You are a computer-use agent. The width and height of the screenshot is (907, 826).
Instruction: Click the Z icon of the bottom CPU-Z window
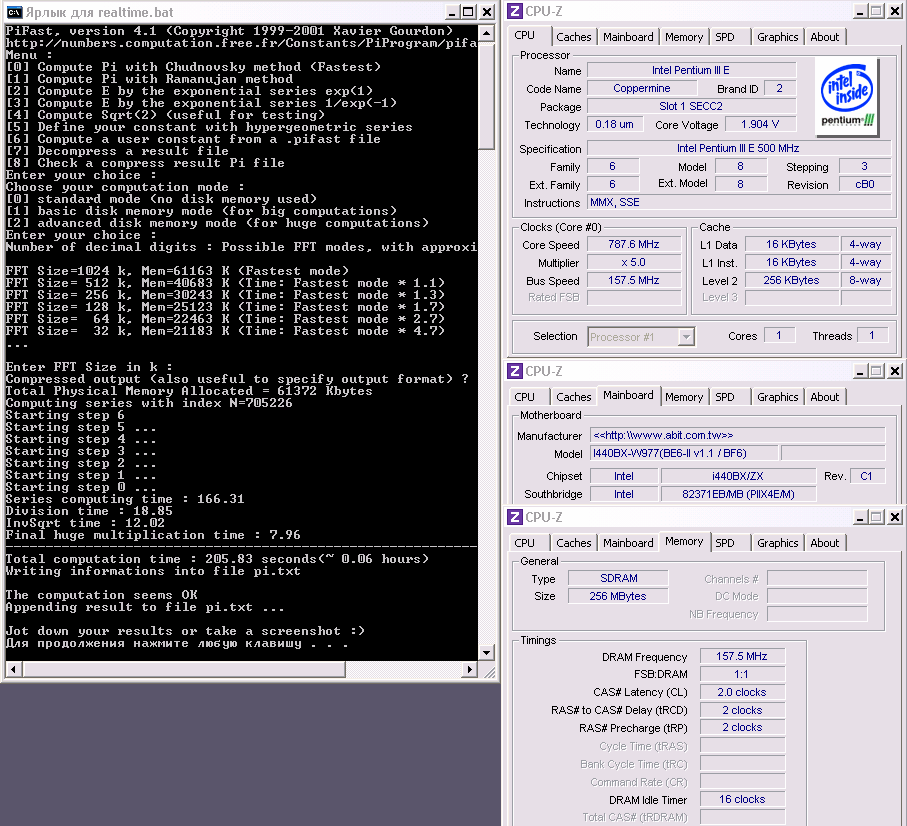[515, 517]
